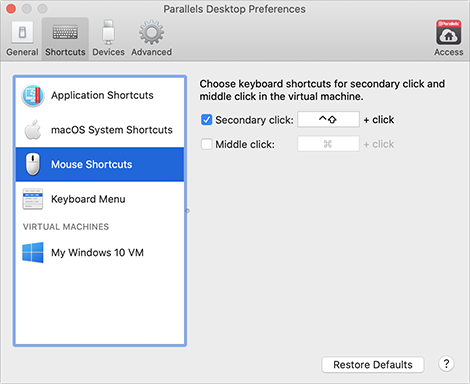Click the sidebar split divider handle

(188, 211)
